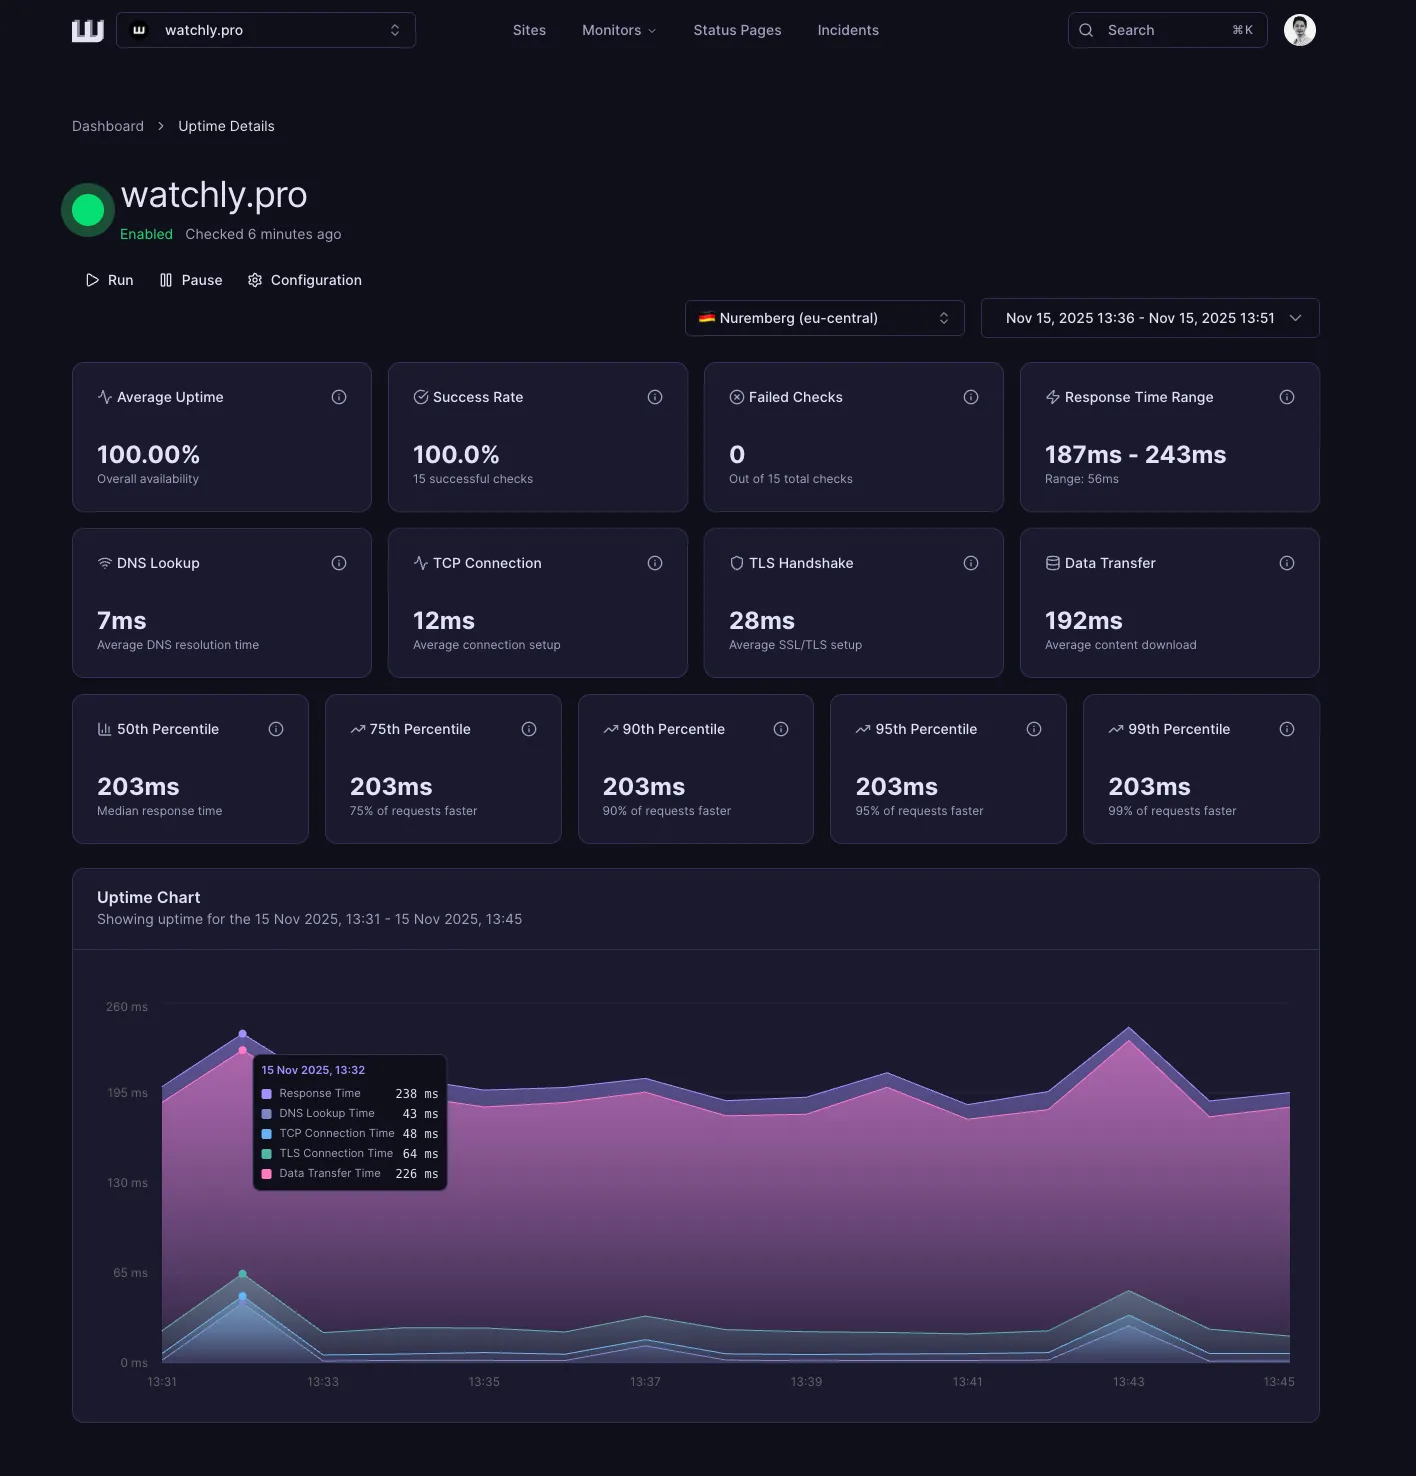Navigate to Dashboard breadcrumb link

click(108, 126)
